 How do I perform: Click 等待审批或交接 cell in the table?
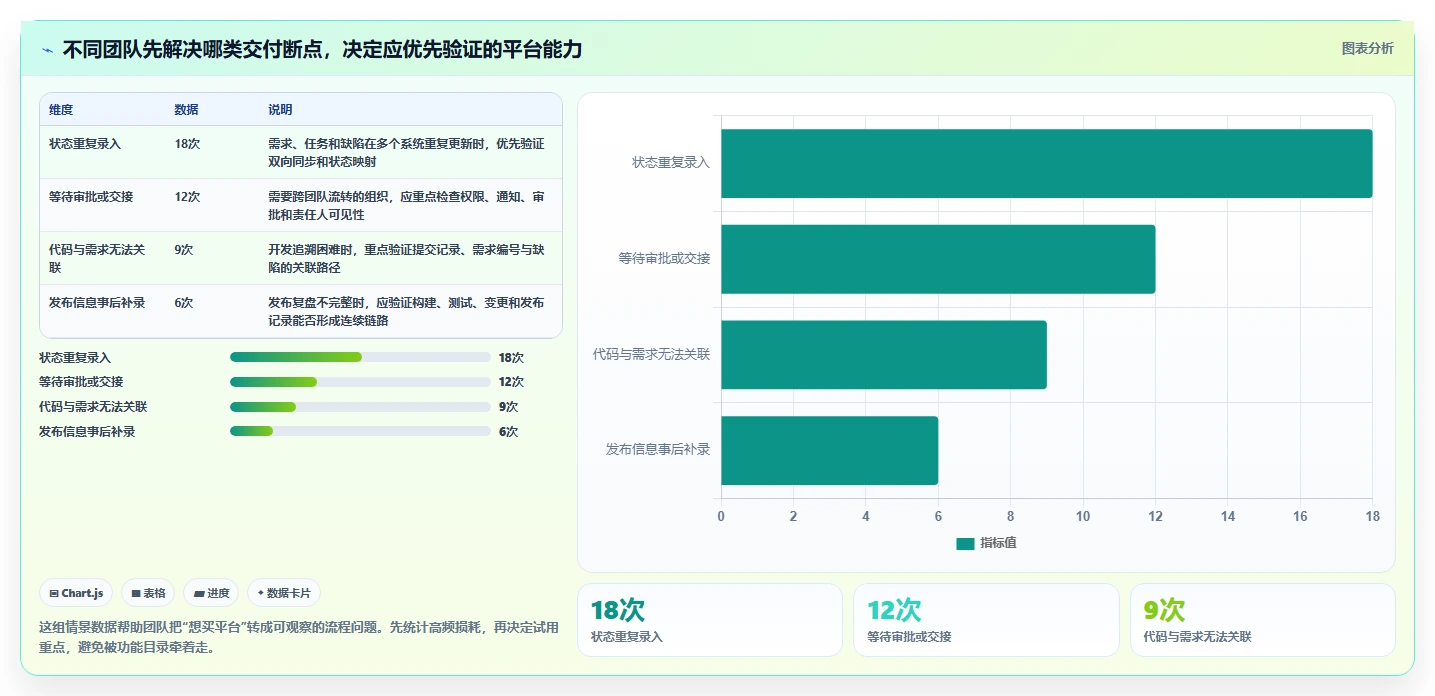tap(91, 197)
